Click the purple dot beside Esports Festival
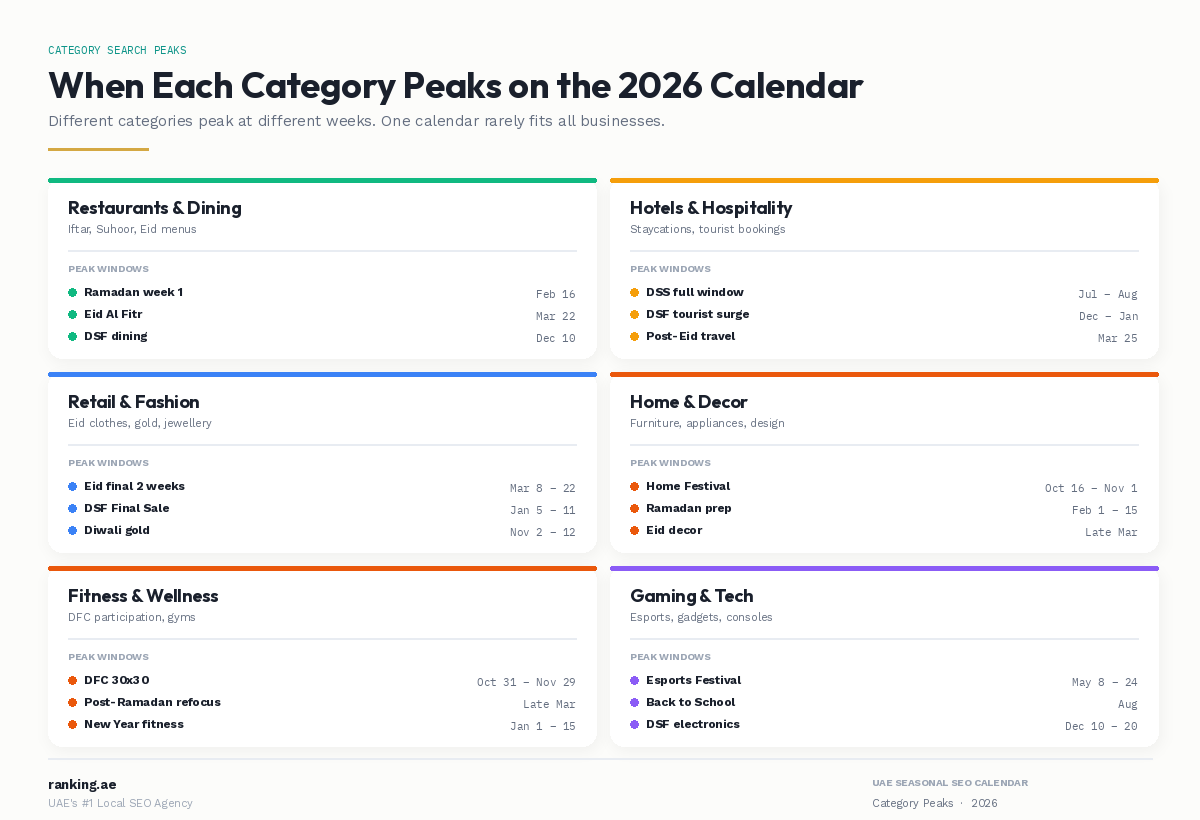This screenshot has width=1200, height=820. (x=635, y=681)
